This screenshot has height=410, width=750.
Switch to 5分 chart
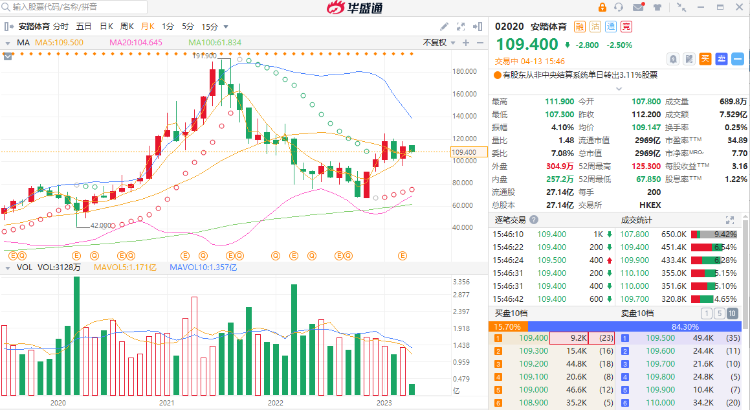pyautogui.click(x=188, y=27)
